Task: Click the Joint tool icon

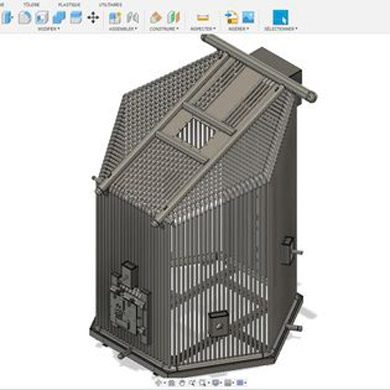Action: (133, 17)
